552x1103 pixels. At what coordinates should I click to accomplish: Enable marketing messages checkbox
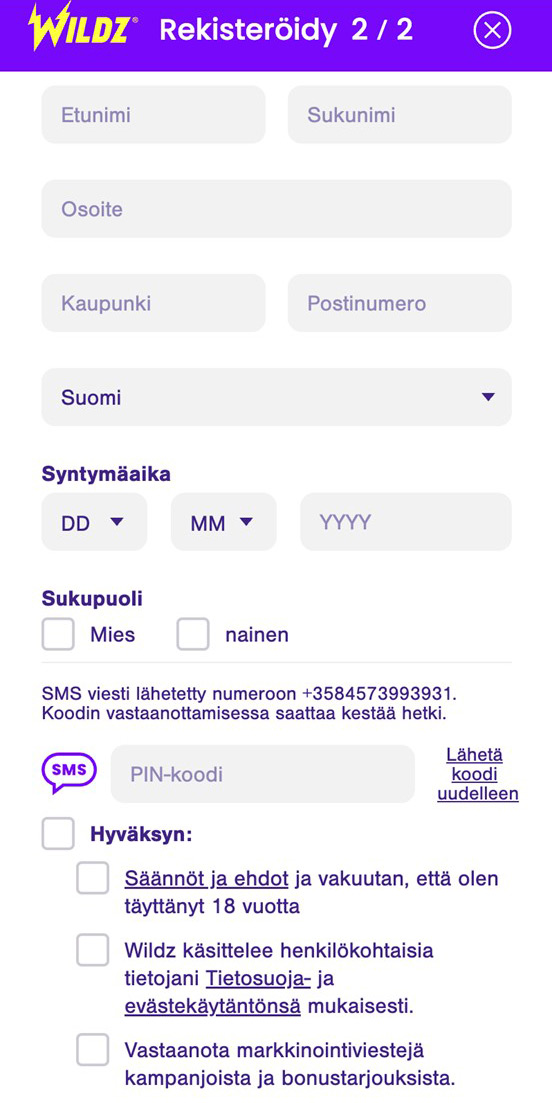click(x=93, y=1050)
